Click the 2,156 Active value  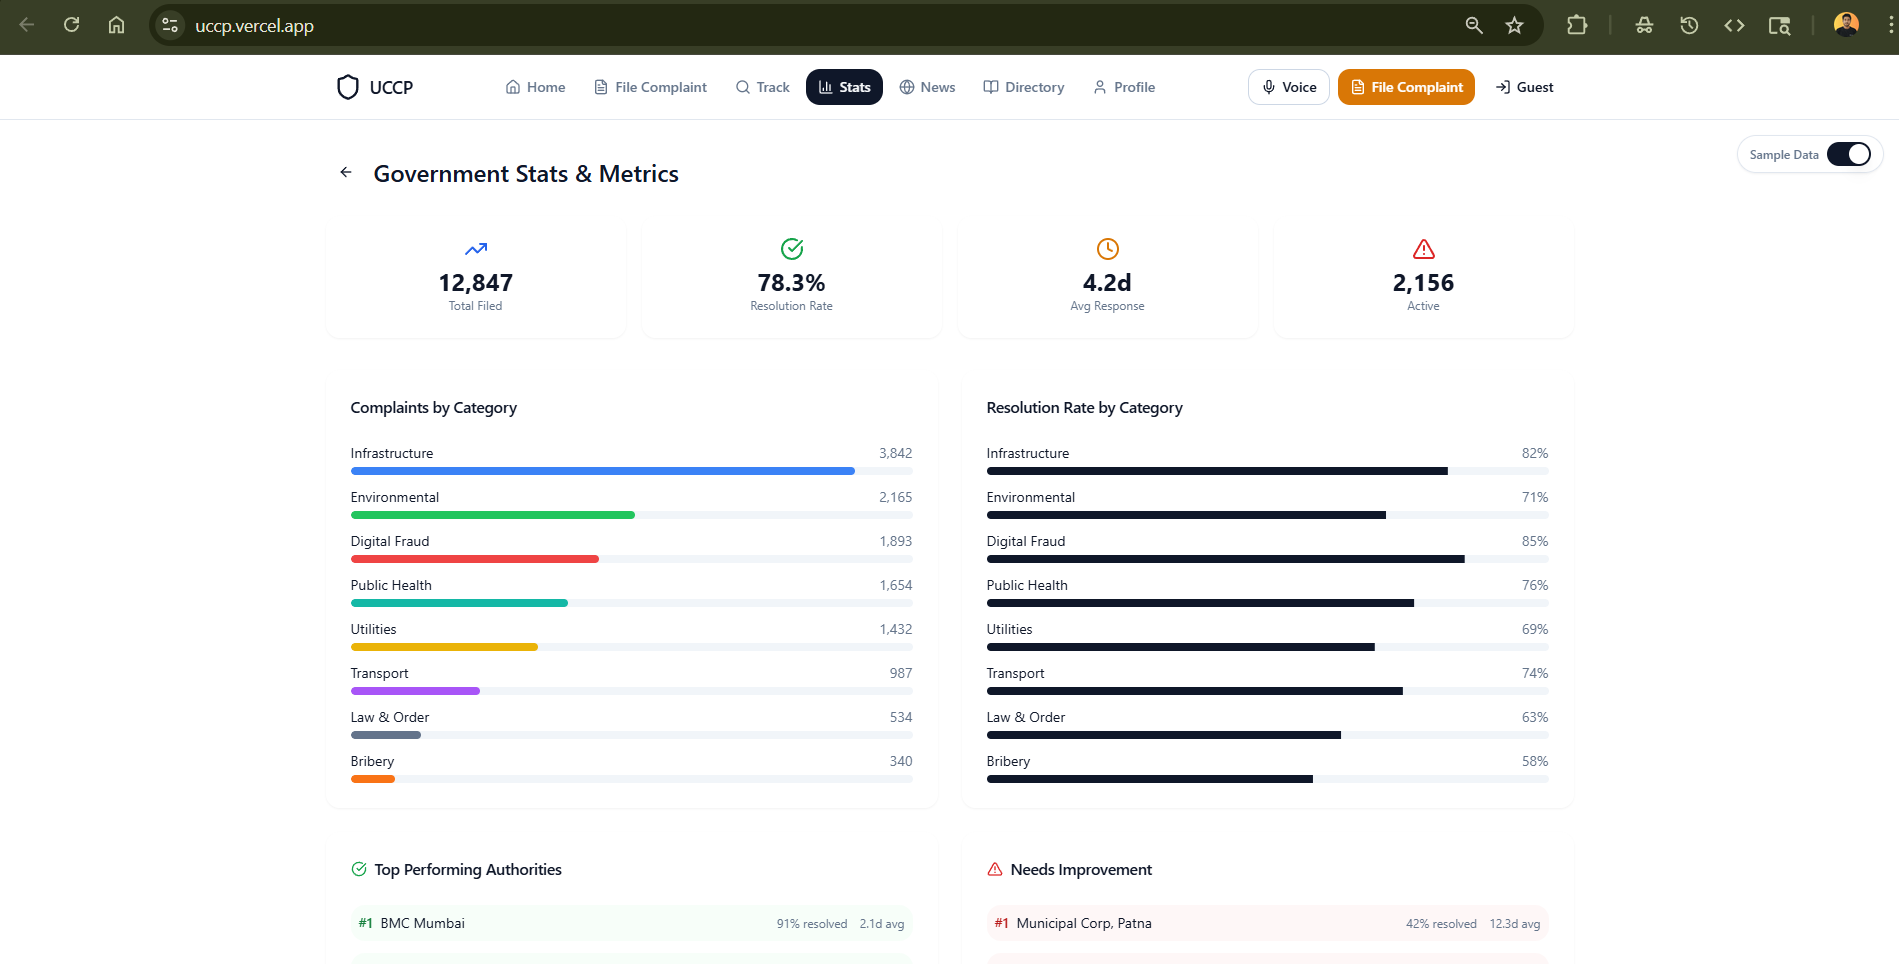[x=1423, y=283]
